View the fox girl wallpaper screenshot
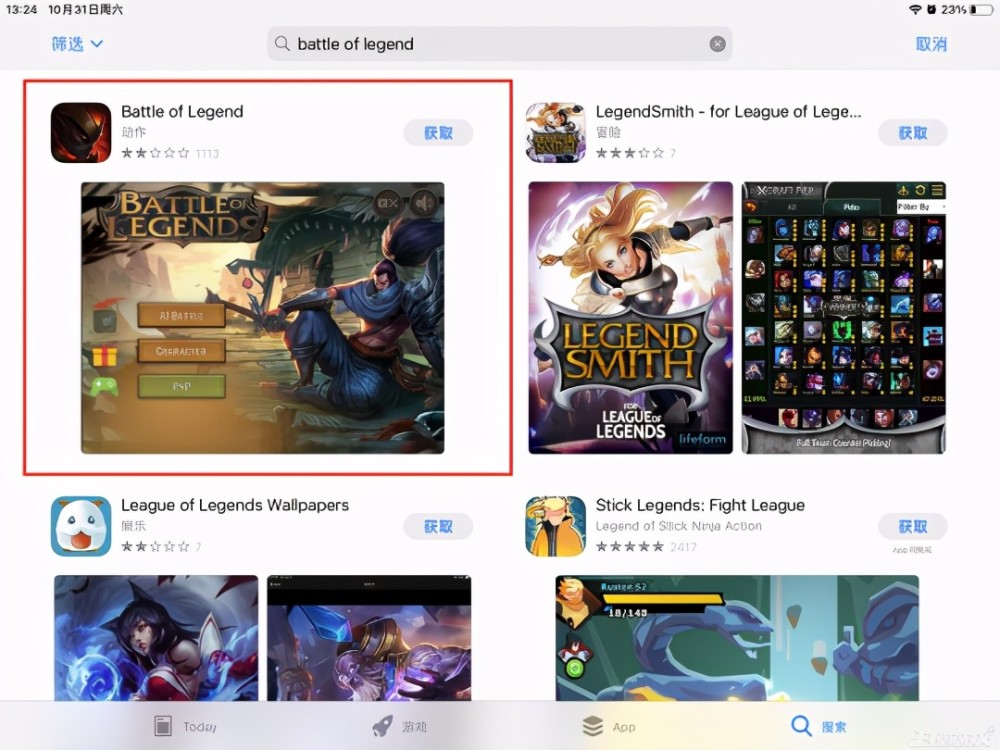 pos(156,638)
